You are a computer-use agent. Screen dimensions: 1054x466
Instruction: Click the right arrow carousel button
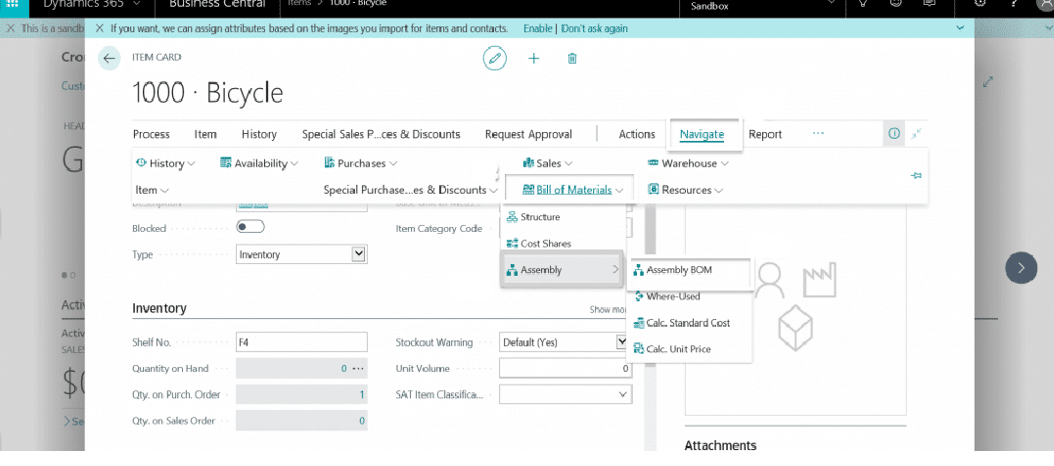[x=1021, y=267]
